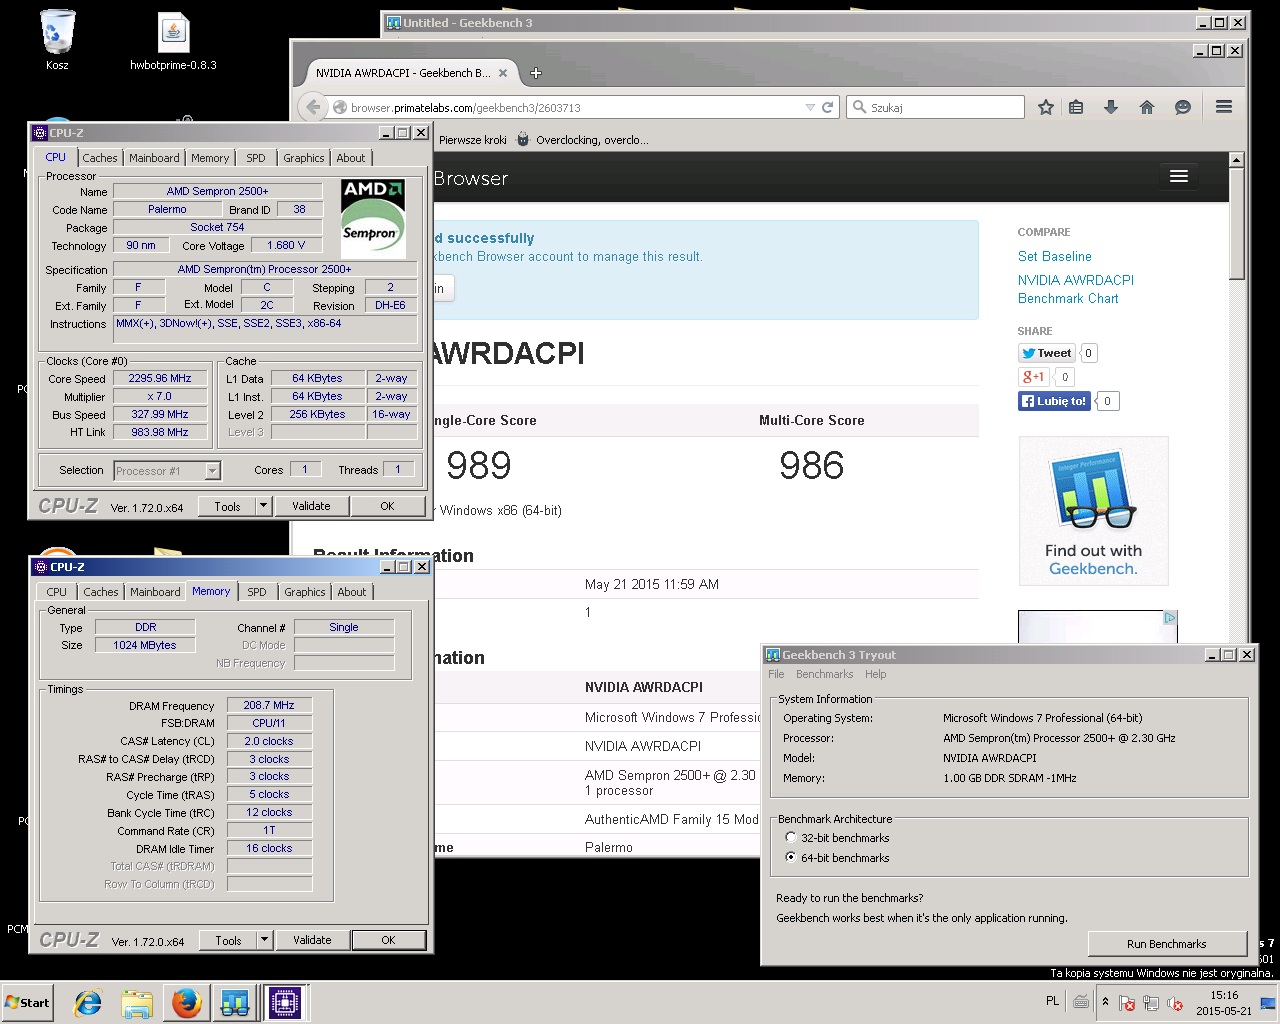1280x1024 pixels.
Task: Switch to CPU-Z via taskbar chip icon
Action: (285, 1003)
